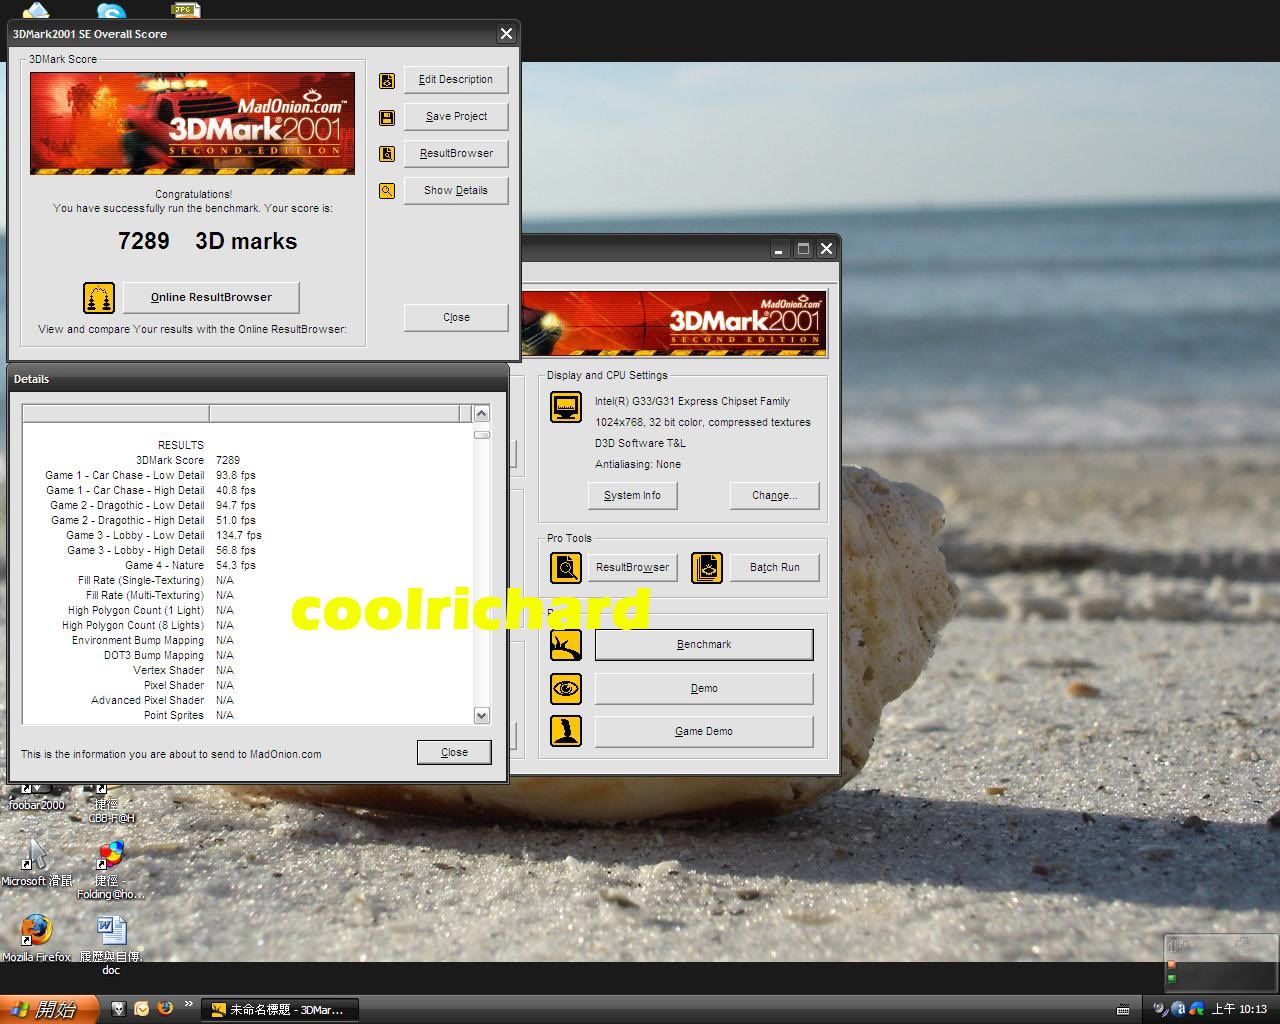
Task: Click the Details list scroll-down arrow
Action: pyautogui.click(x=481, y=716)
